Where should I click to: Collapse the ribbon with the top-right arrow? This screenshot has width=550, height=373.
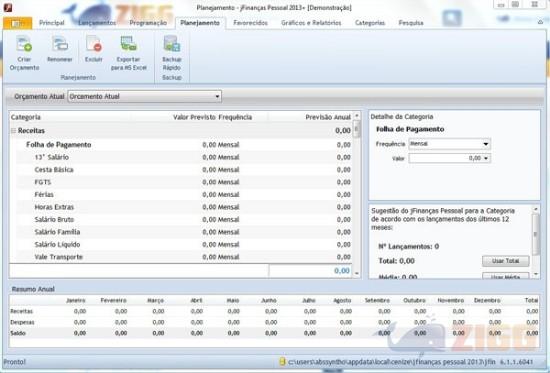[541, 22]
